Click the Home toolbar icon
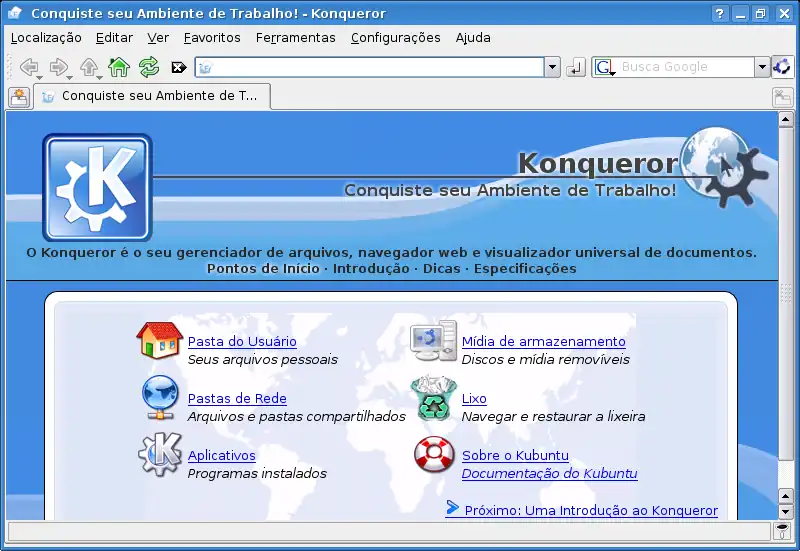This screenshot has width=800, height=551. click(119, 67)
